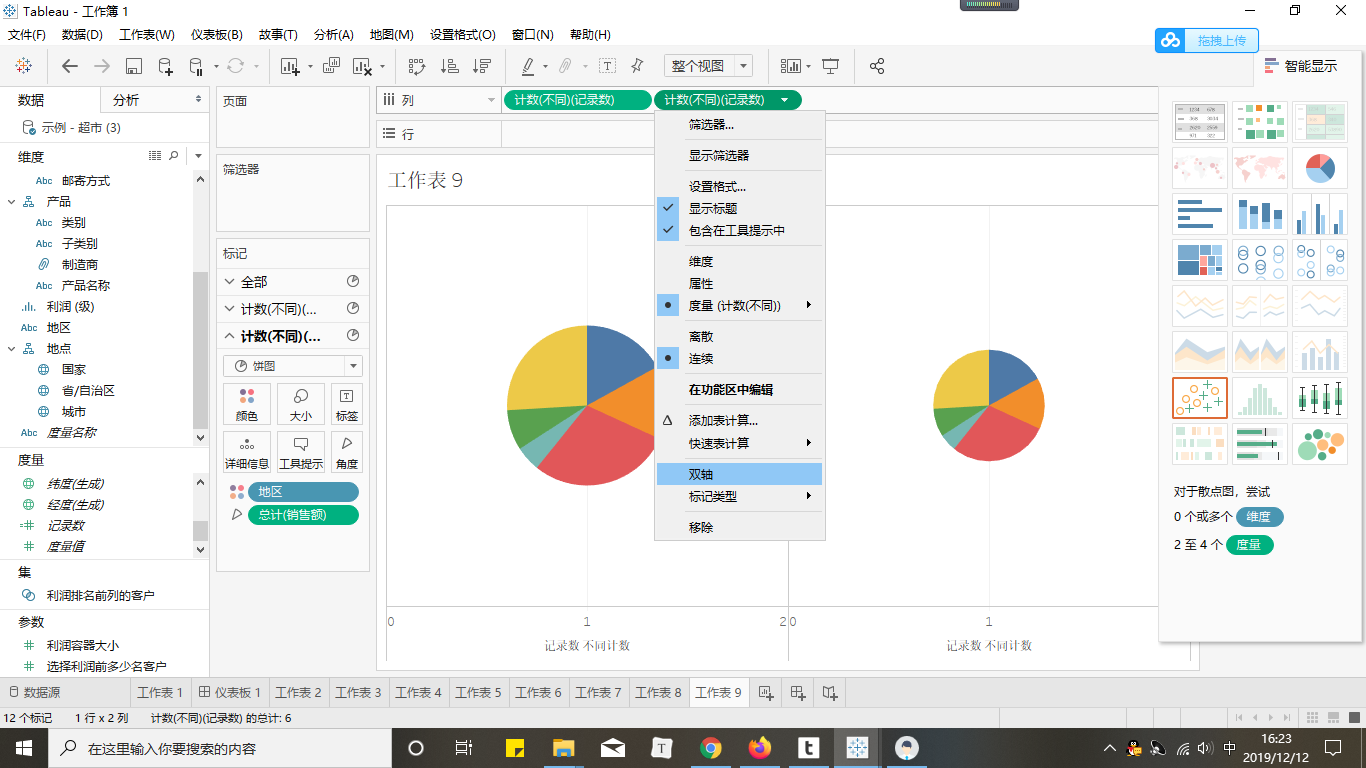Screen dimensions: 1366x768
Task: Click the 角度 button on the marks card
Action: [x=347, y=452]
